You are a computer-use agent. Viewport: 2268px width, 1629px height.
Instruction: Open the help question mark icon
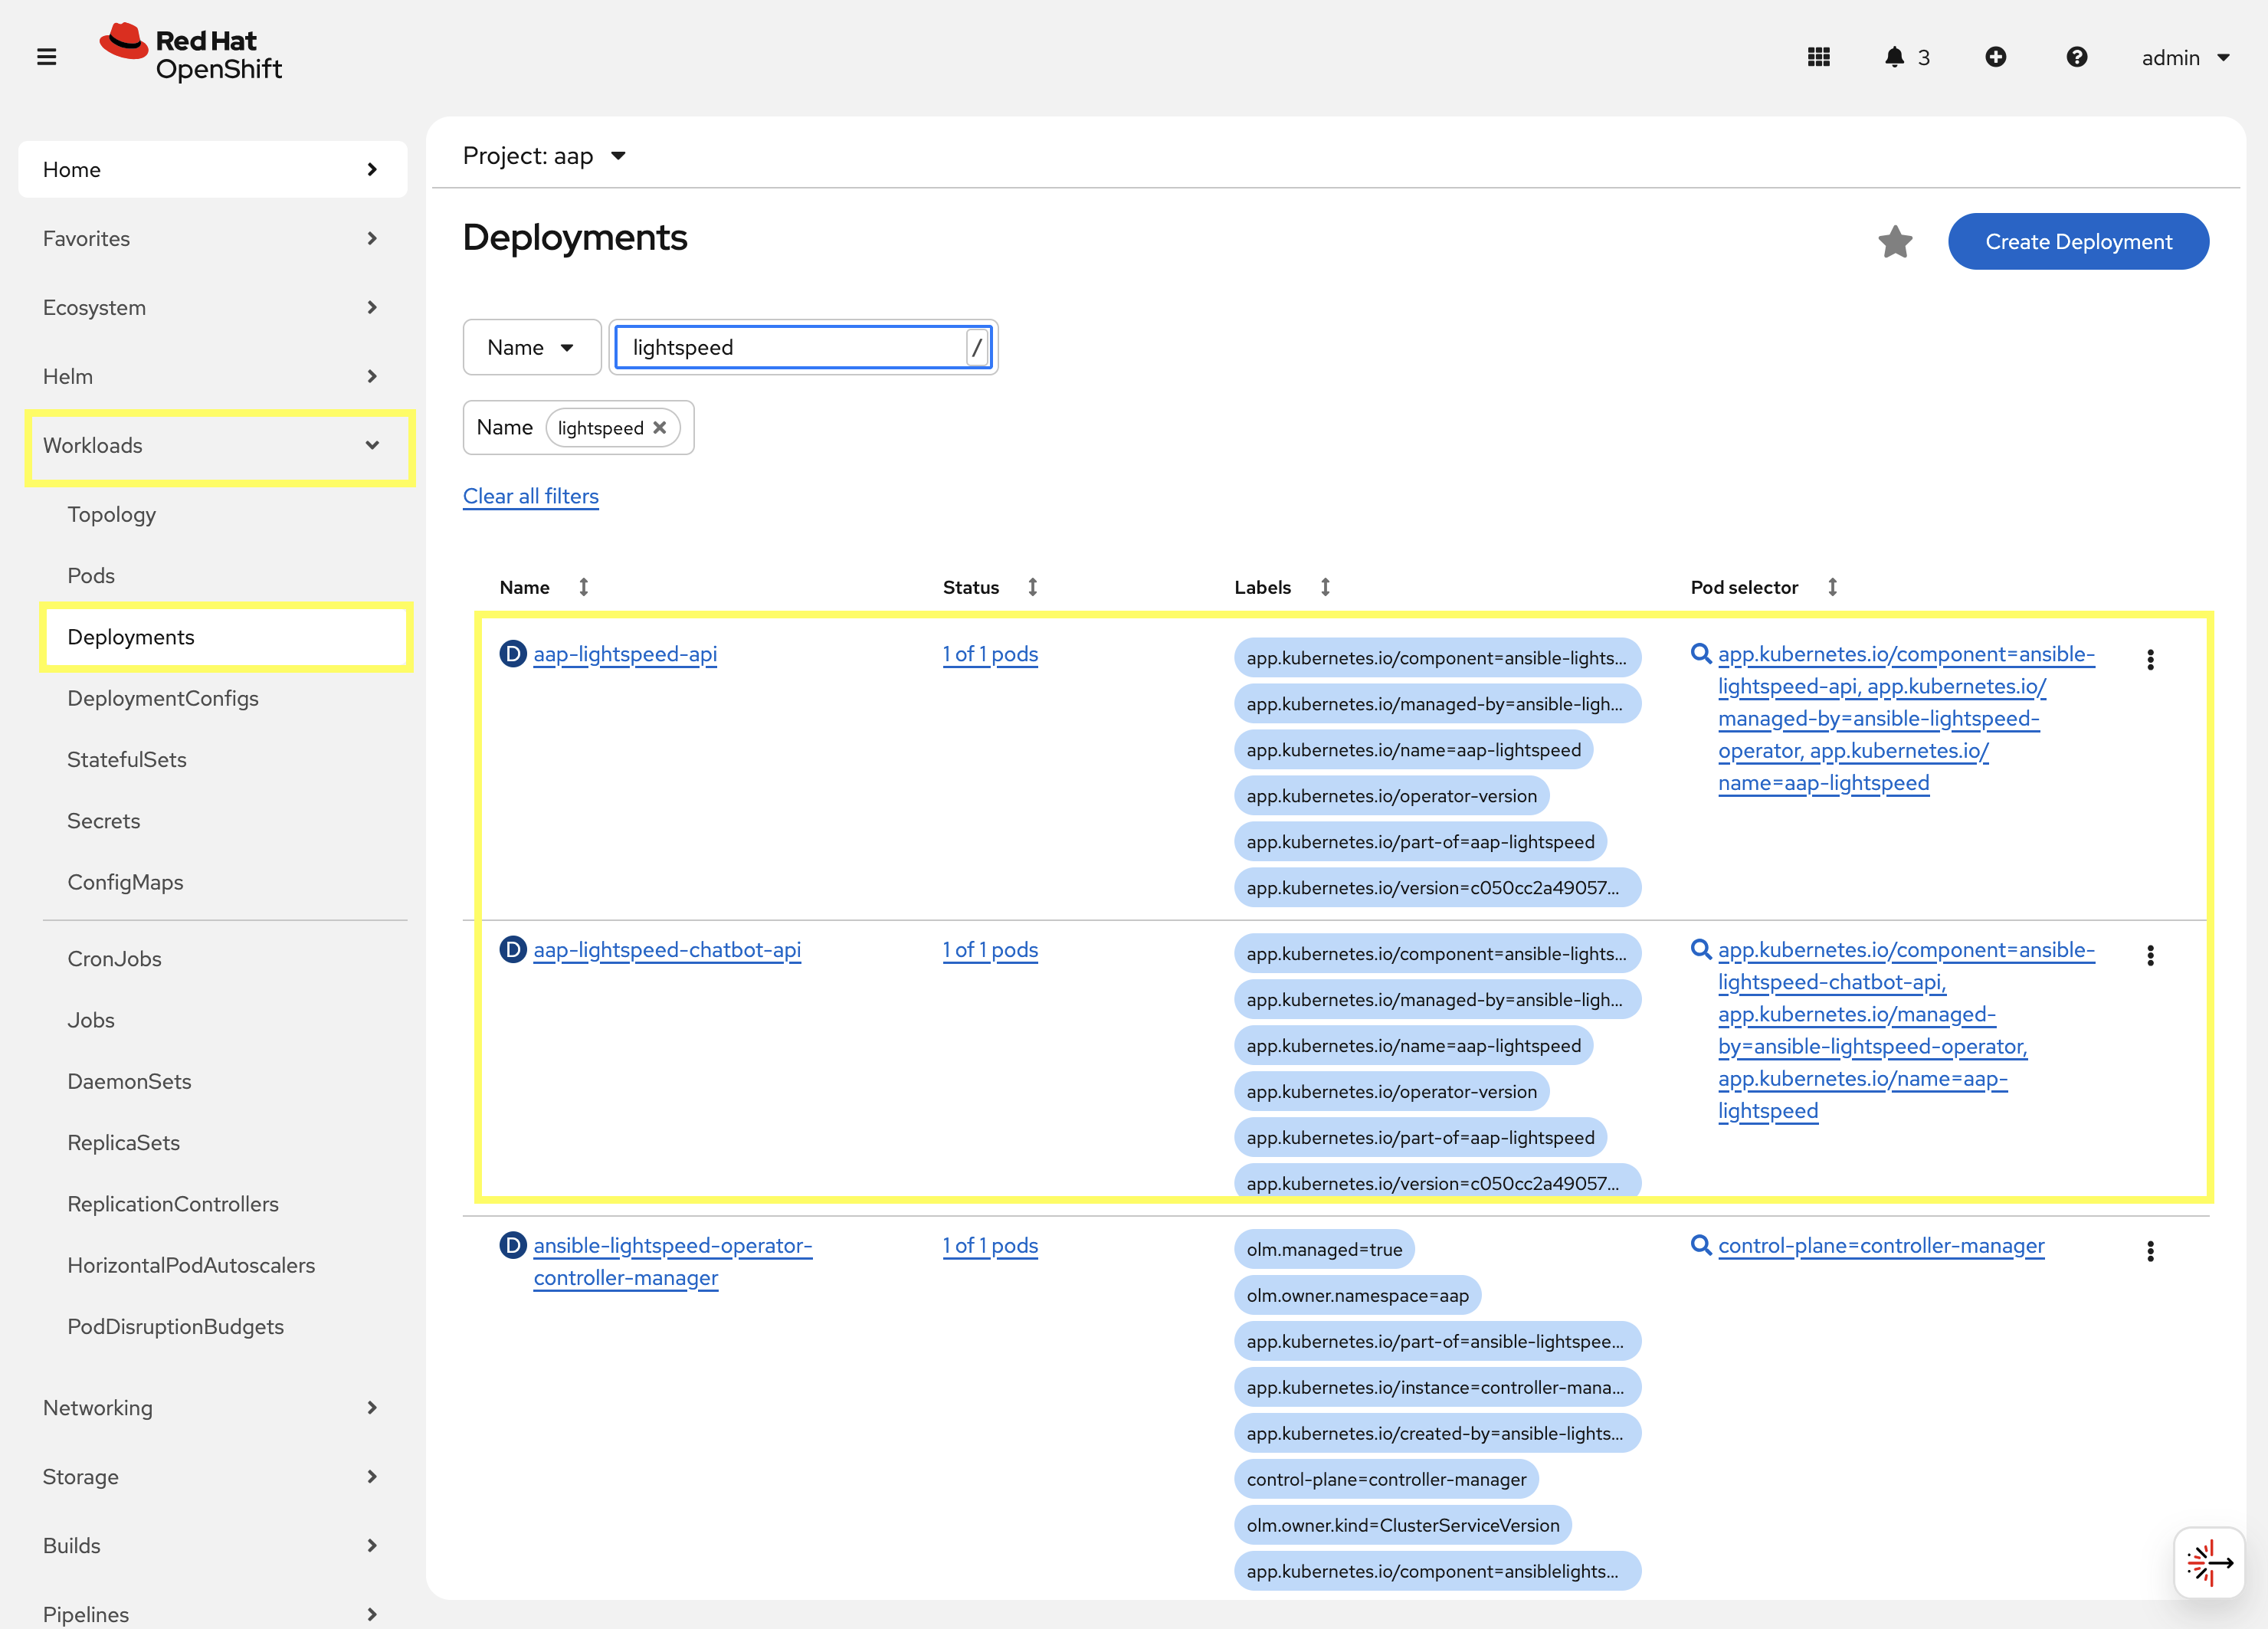2077,57
